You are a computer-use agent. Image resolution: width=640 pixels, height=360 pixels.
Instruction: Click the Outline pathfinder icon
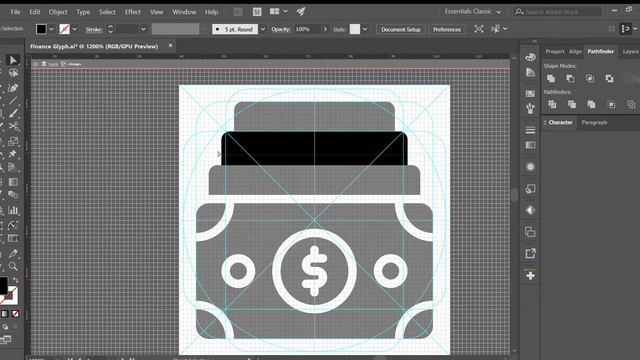click(631, 104)
